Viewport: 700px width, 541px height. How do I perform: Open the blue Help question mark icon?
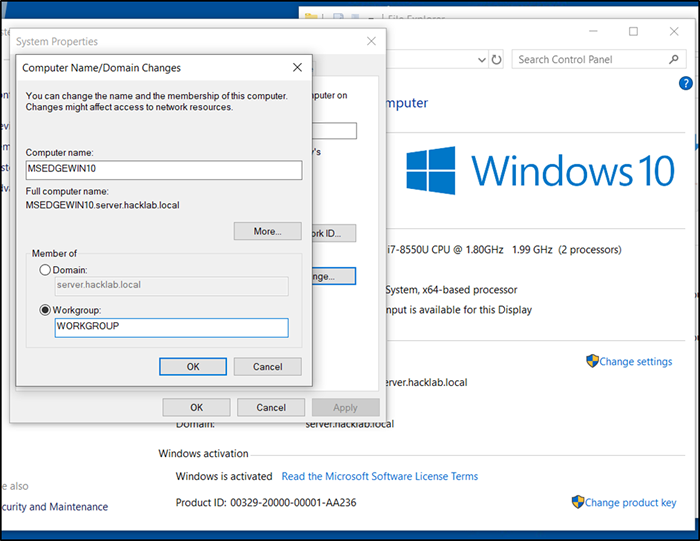pos(685,83)
